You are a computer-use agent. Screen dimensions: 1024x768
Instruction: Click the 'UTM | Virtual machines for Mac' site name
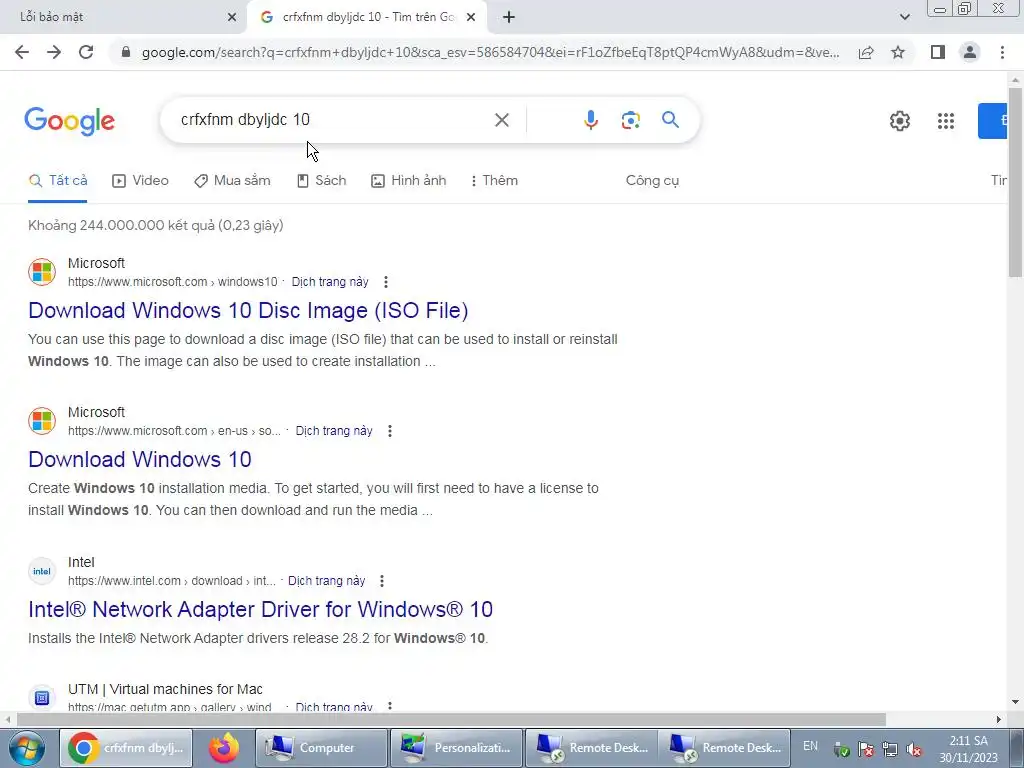click(x=165, y=690)
